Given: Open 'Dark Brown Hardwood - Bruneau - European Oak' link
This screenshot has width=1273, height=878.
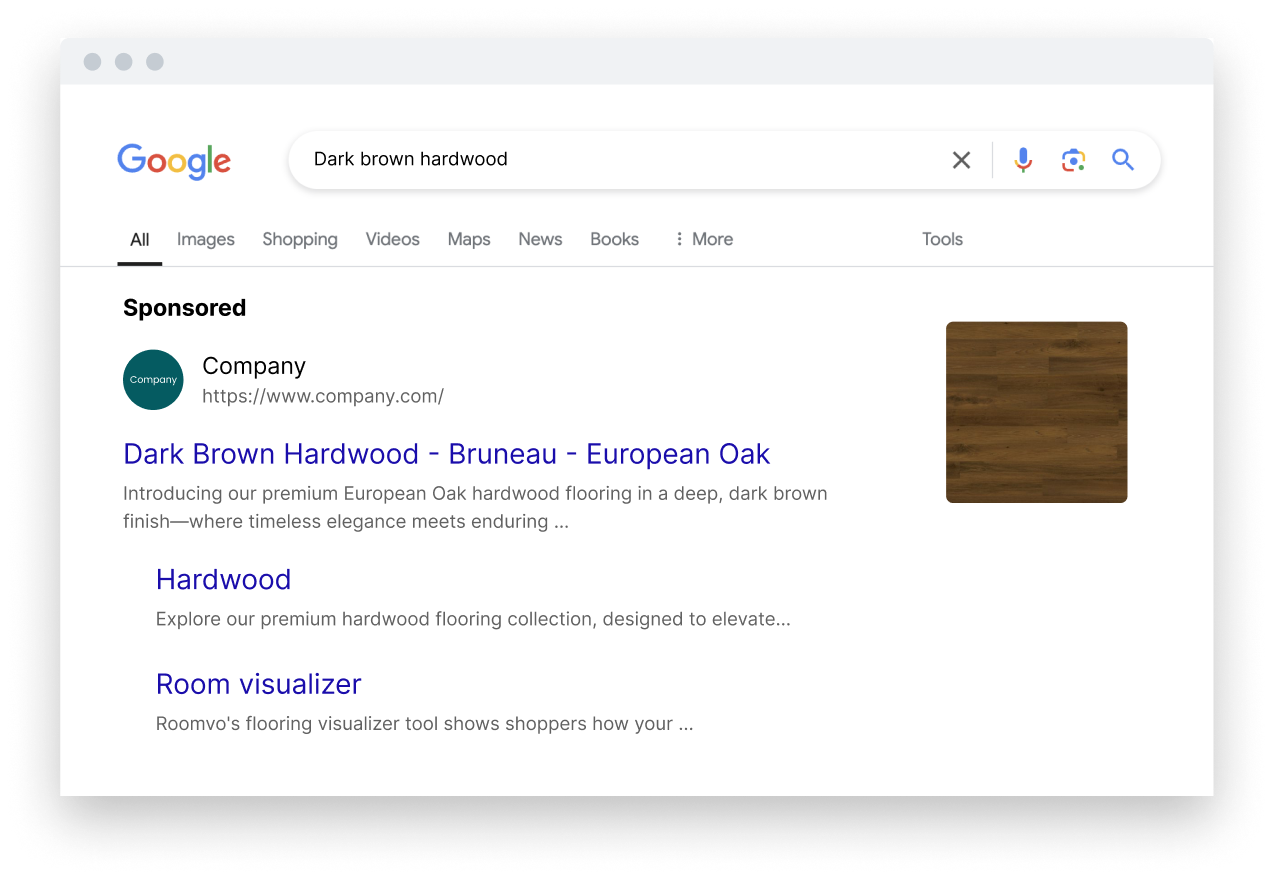Looking at the screenshot, I should 446,454.
